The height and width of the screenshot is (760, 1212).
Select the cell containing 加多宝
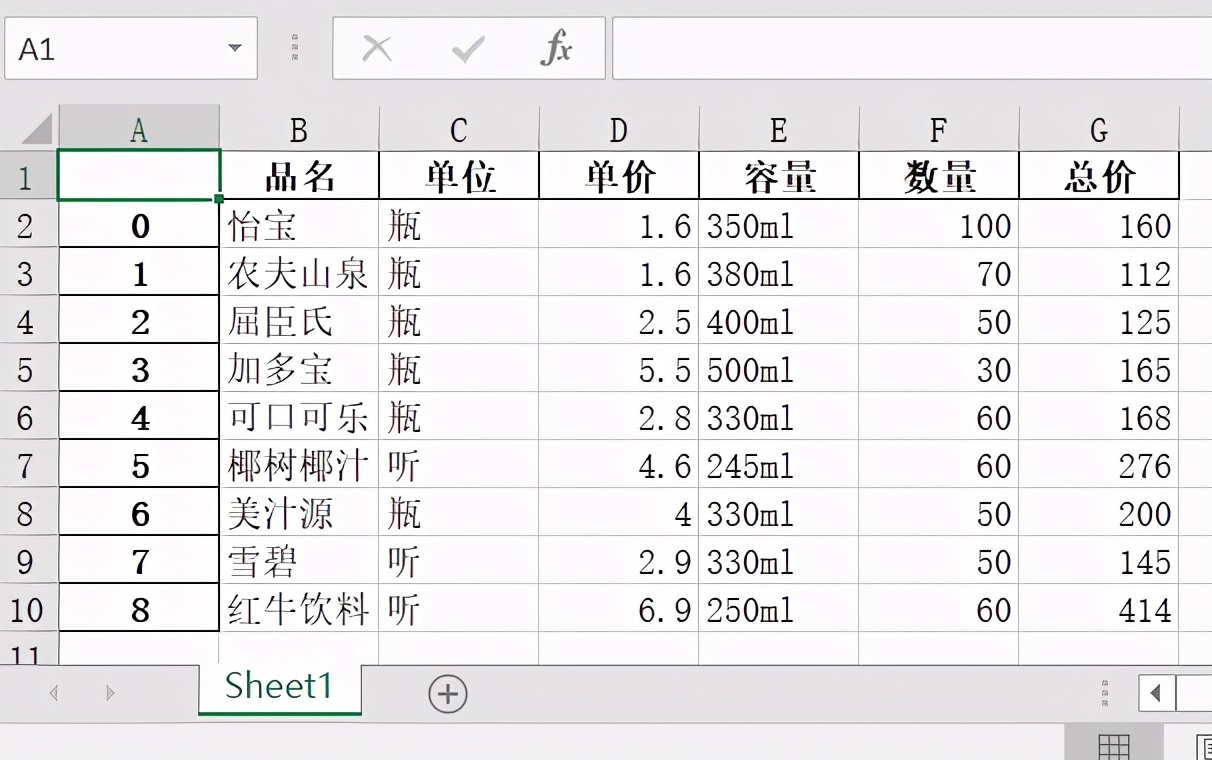[x=299, y=369]
